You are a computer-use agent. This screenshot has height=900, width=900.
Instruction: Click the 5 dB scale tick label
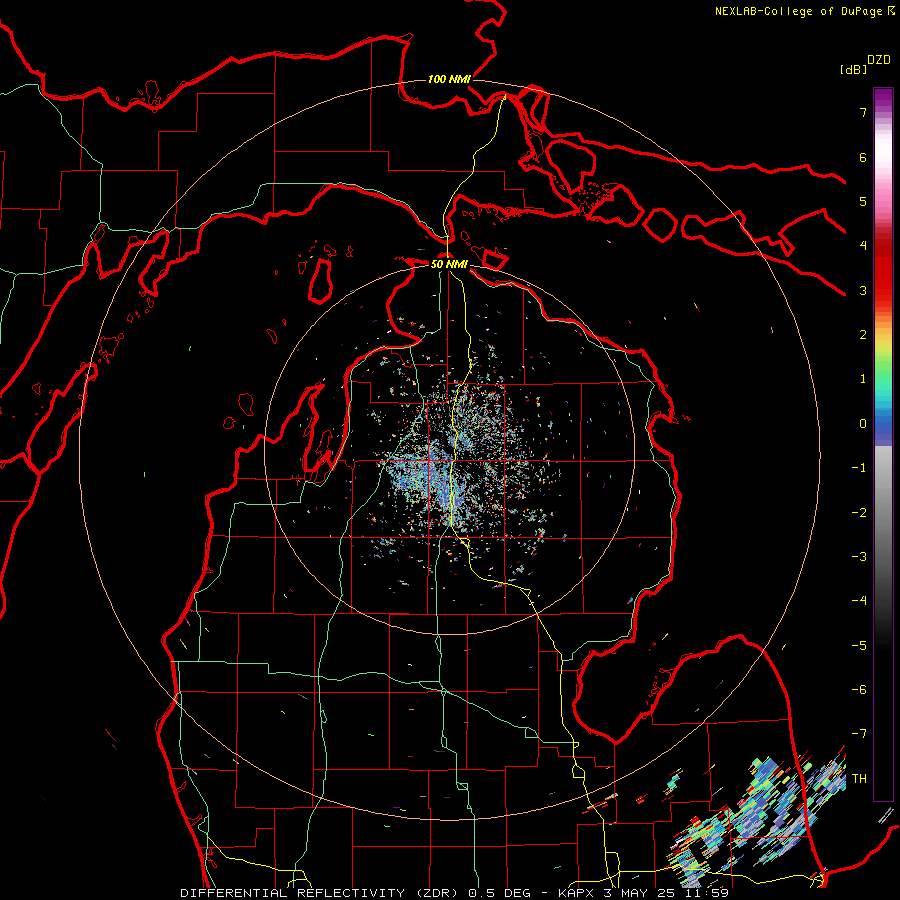(863, 201)
